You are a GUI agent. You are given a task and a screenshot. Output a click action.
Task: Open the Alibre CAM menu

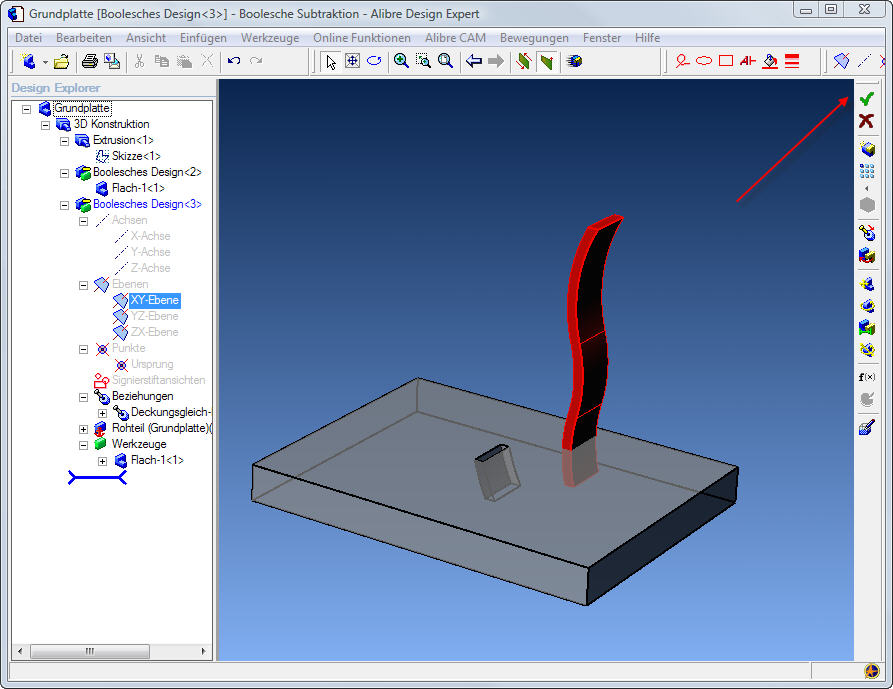click(456, 38)
